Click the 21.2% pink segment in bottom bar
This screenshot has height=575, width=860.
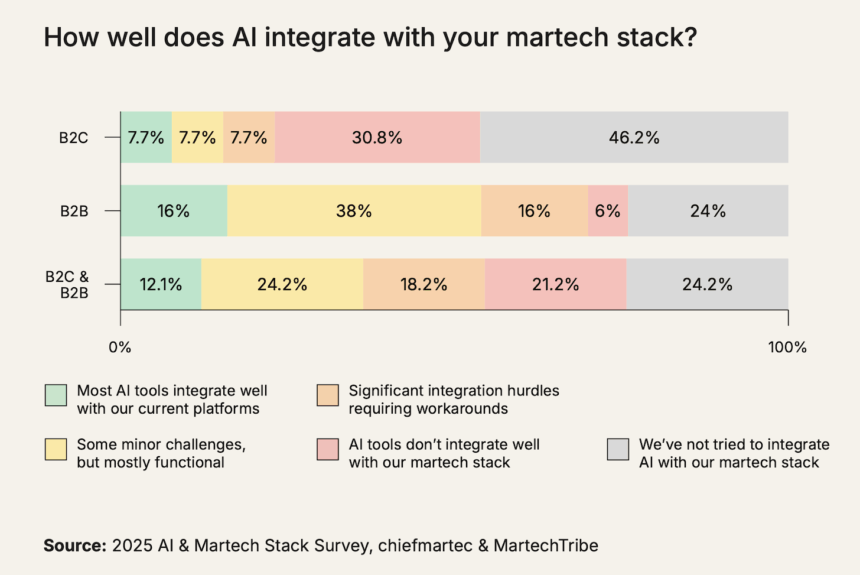[x=556, y=284]
